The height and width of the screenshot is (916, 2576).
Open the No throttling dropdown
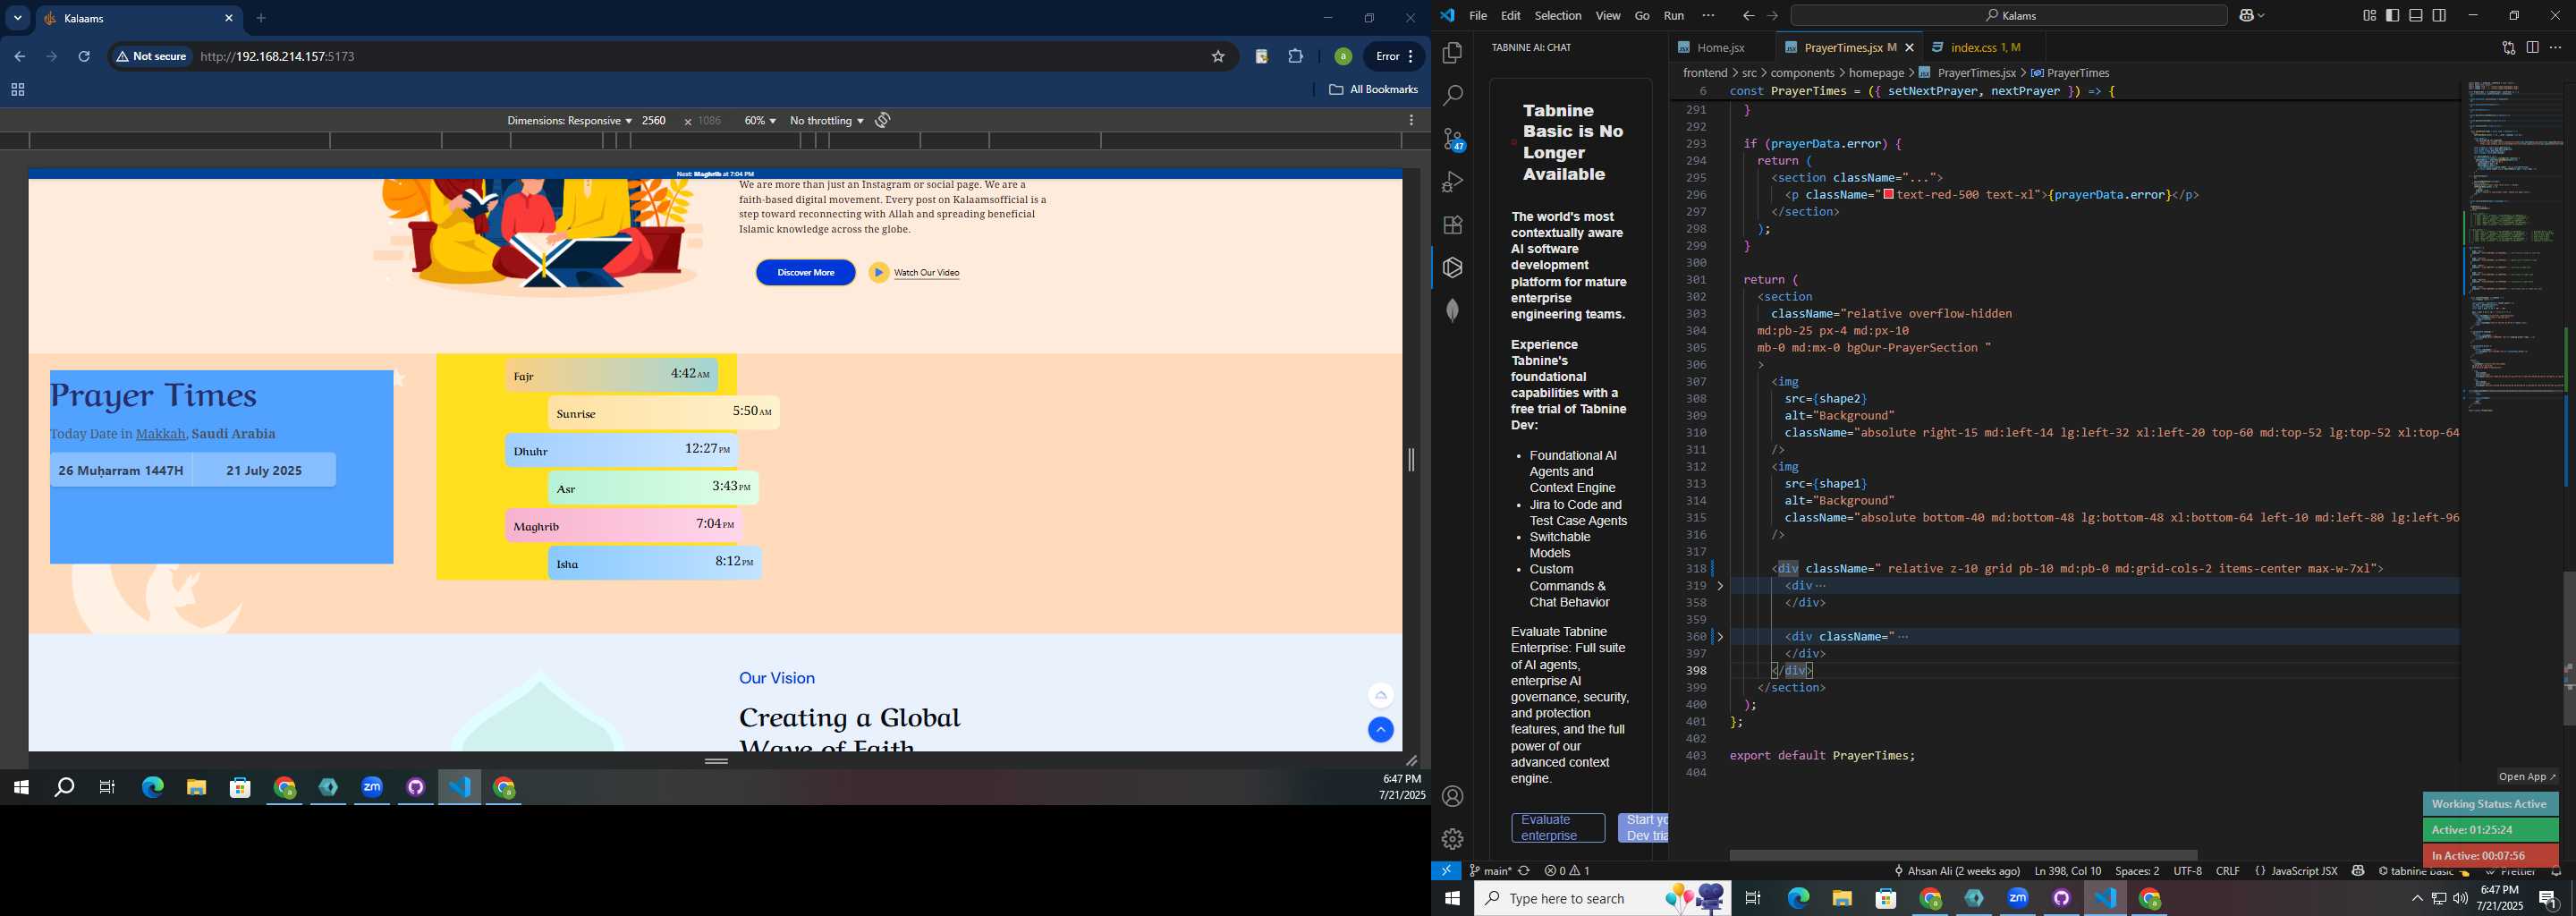click(x=827, y=121)
